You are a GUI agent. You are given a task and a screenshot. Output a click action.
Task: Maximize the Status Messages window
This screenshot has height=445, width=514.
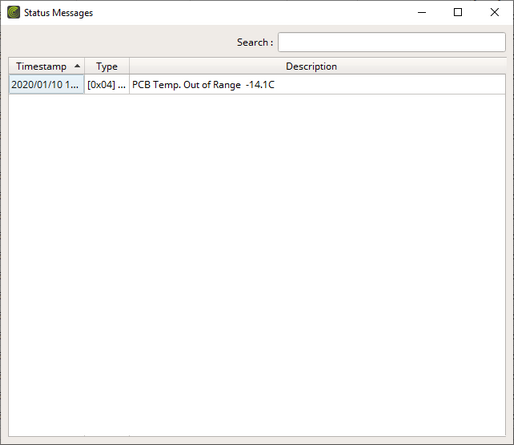point(458,12)
